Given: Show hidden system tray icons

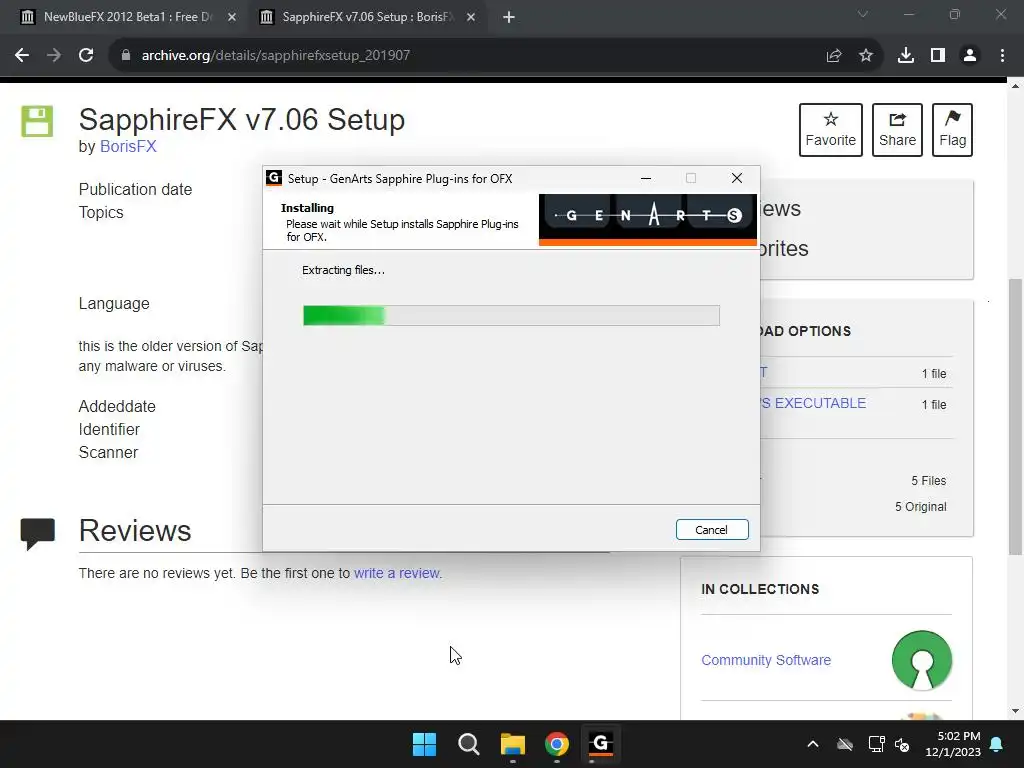Looking at the screenshot, I should tap(813, 744).
